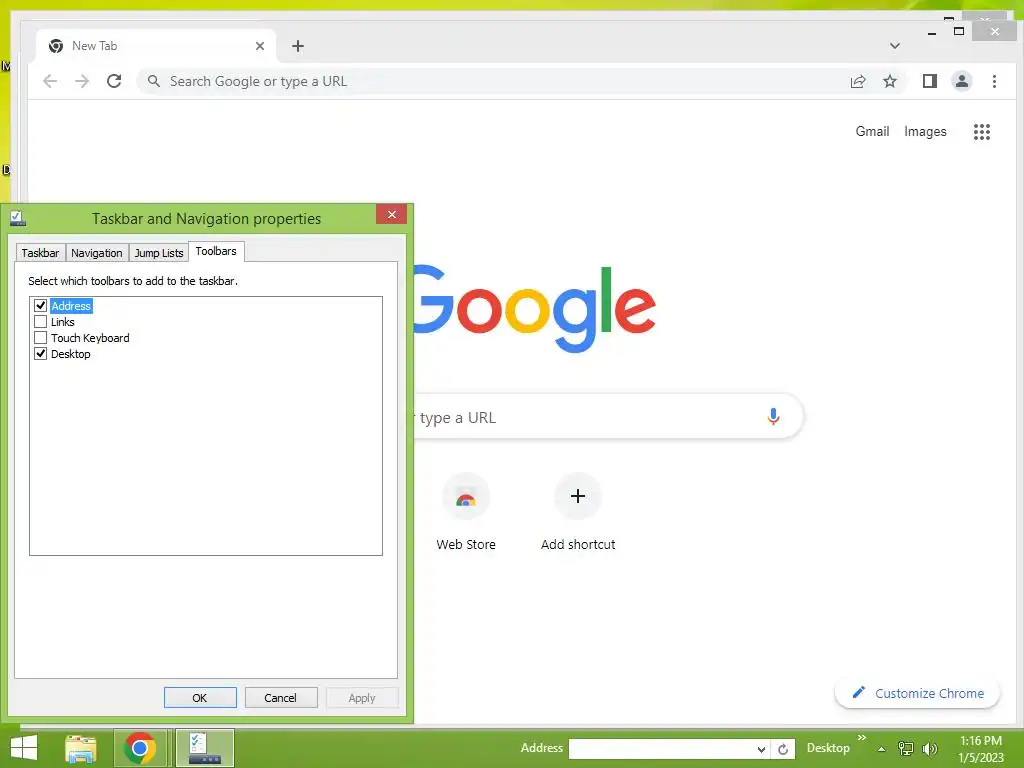This screenshot has height=768, width=1024.
Task: Focus the taskbar Address input field
Action: pos(662,749)
